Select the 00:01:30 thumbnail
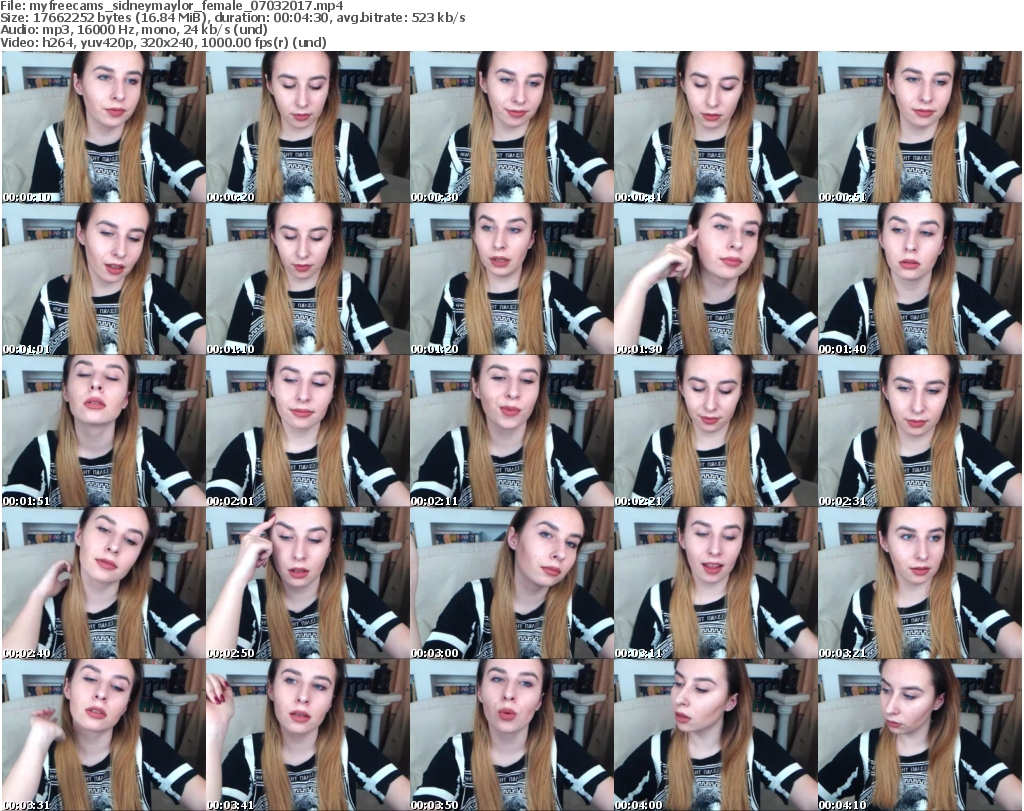1024x811 pixels. pyautogui.click(x=715, y=279)
